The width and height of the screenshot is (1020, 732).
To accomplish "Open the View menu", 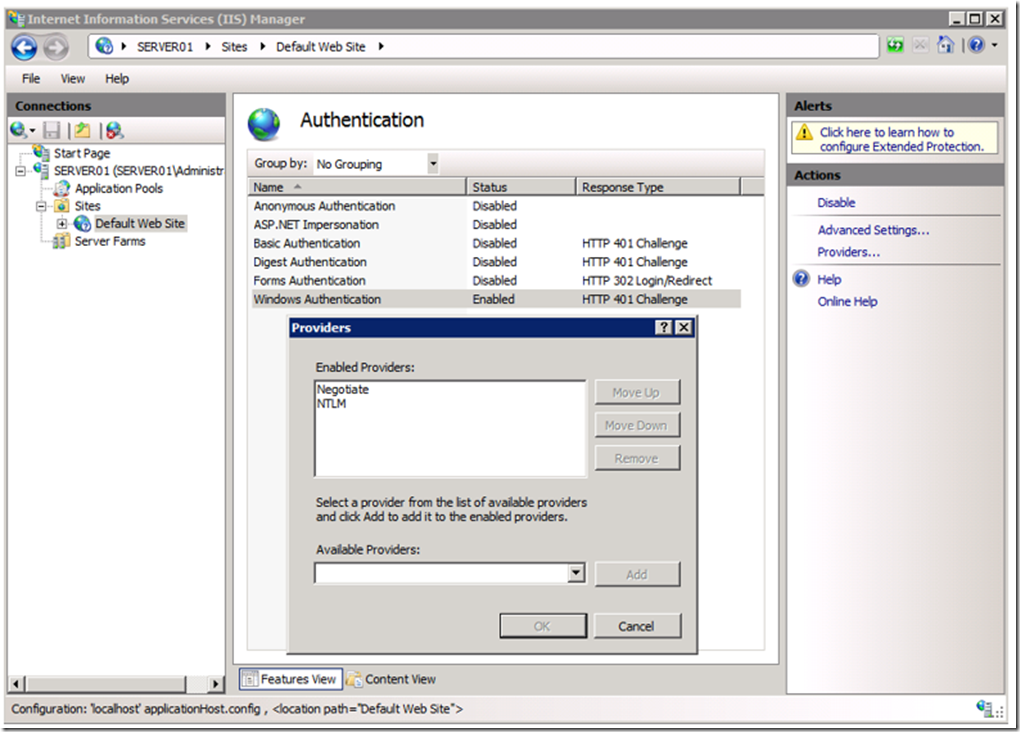I will [73, 79].
